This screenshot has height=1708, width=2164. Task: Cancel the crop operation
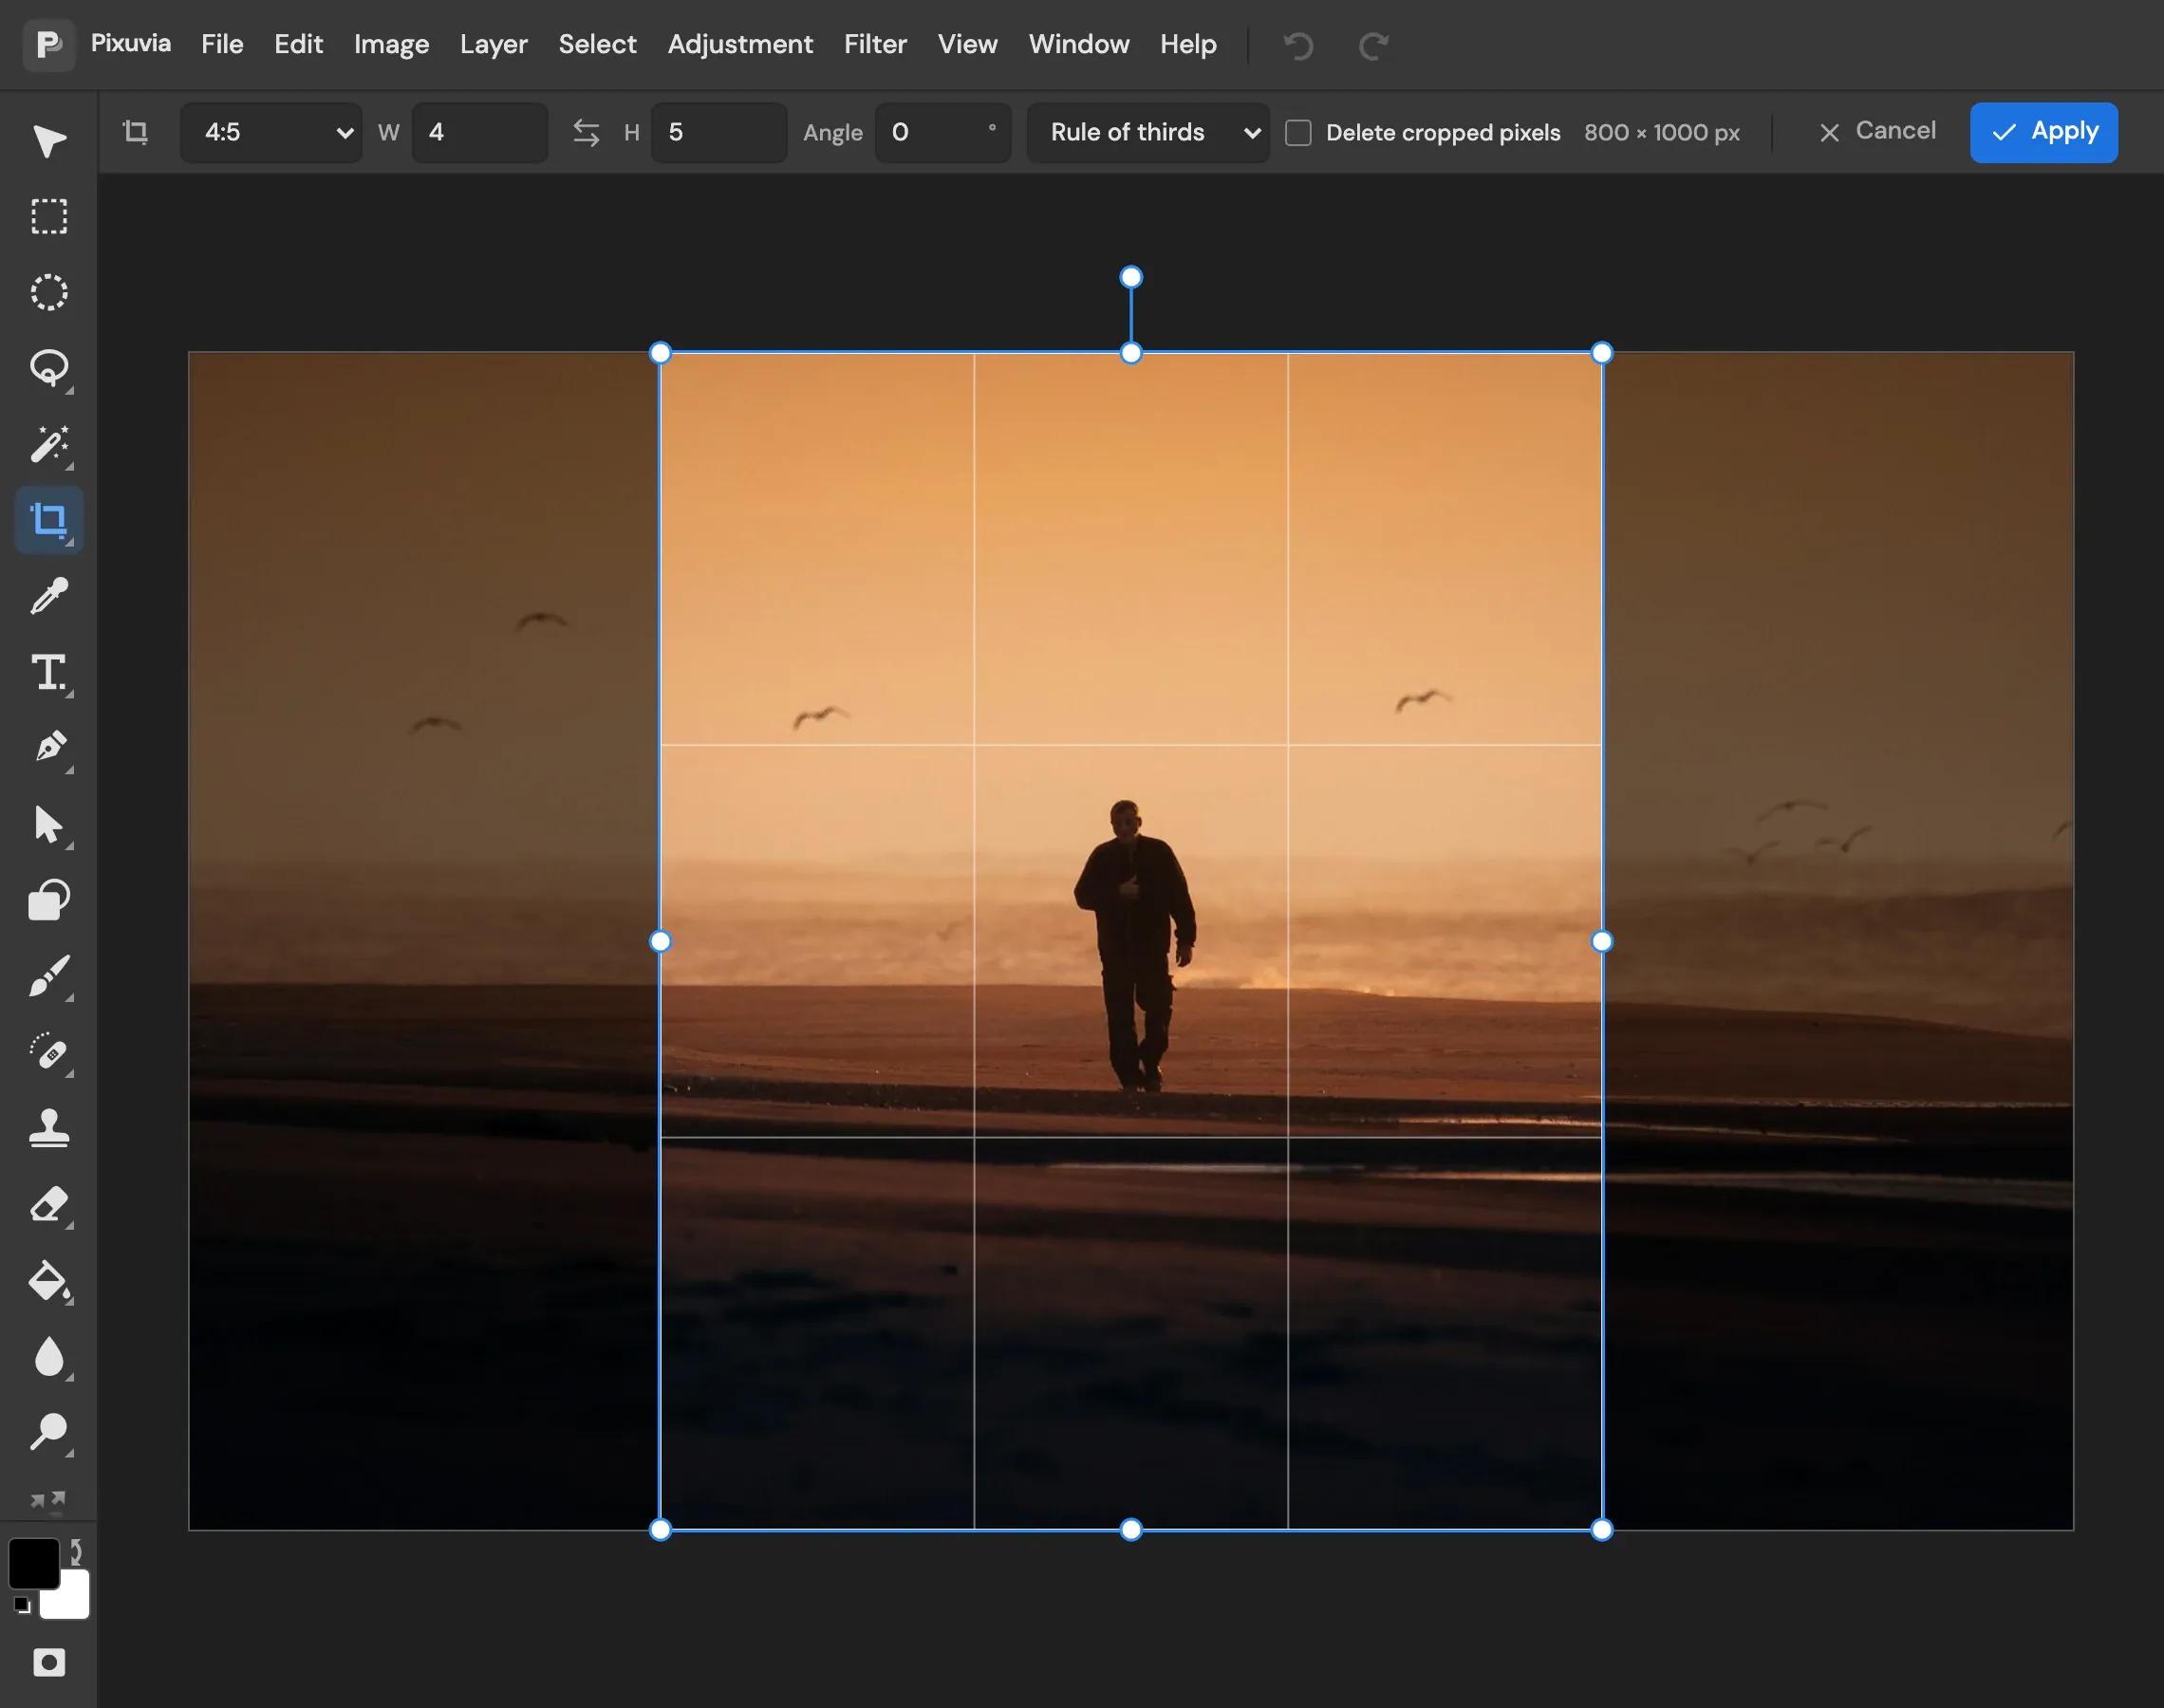click(x=1877, y=131)
